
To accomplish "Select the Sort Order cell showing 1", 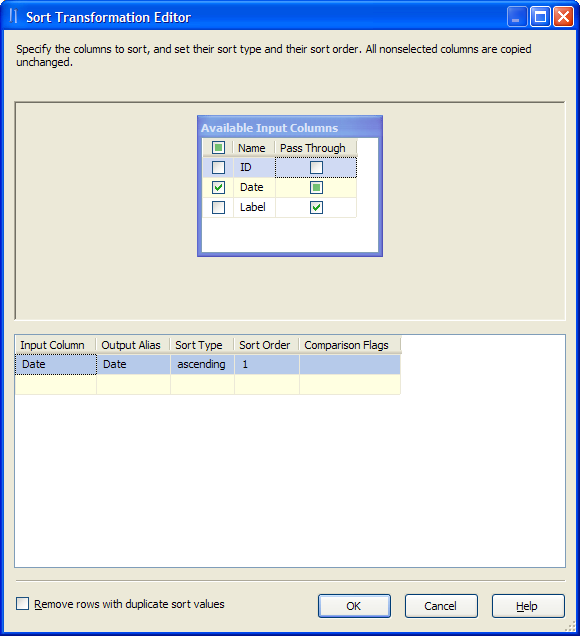I will (x=267, y=364).
